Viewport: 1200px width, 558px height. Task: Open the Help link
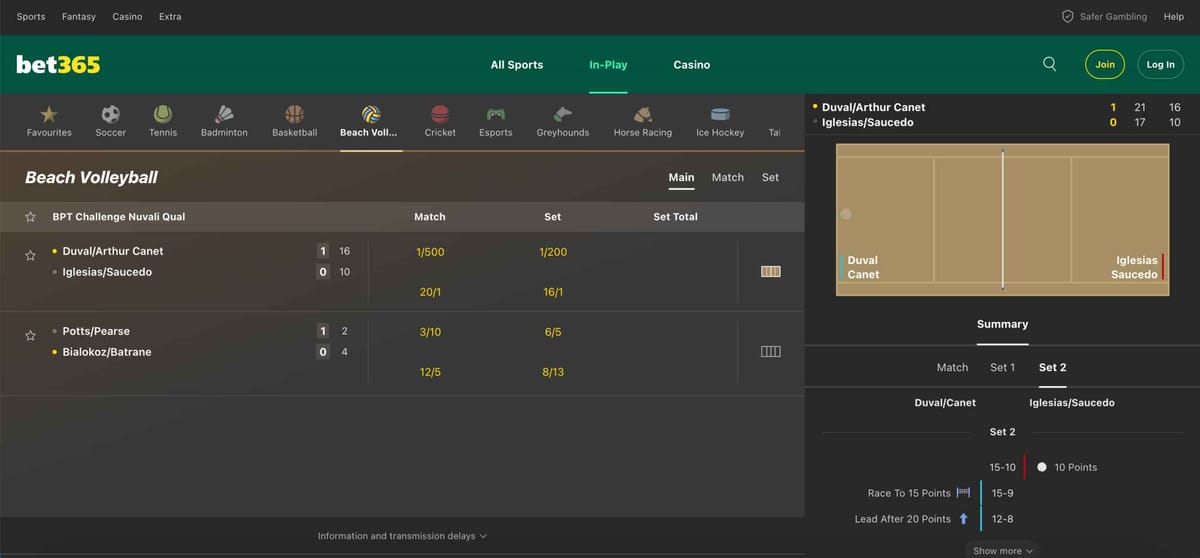point(1173,17)
